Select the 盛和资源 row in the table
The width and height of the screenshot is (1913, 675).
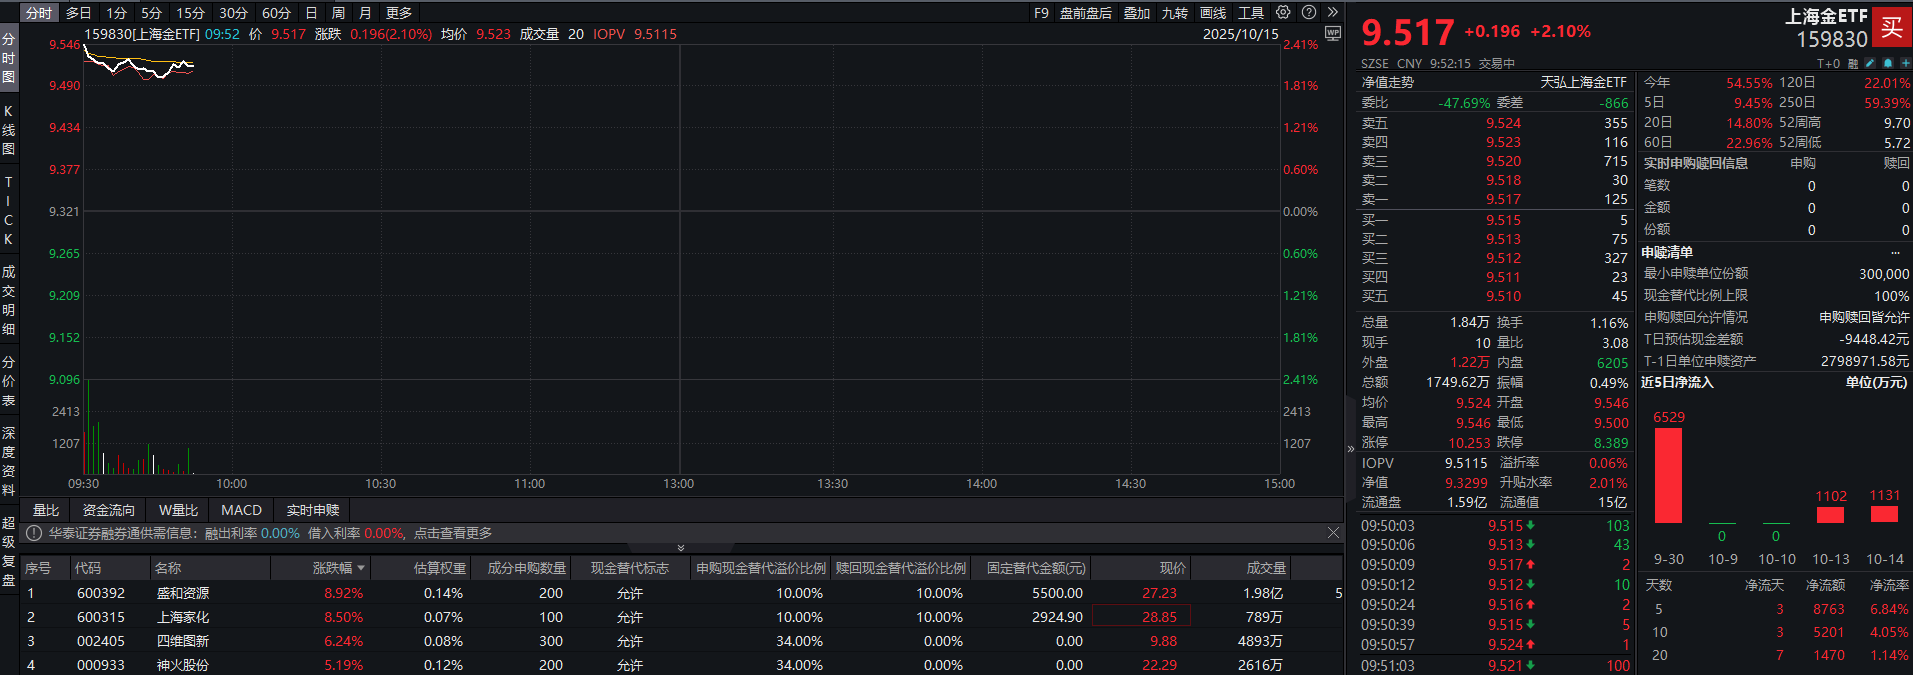183,593
